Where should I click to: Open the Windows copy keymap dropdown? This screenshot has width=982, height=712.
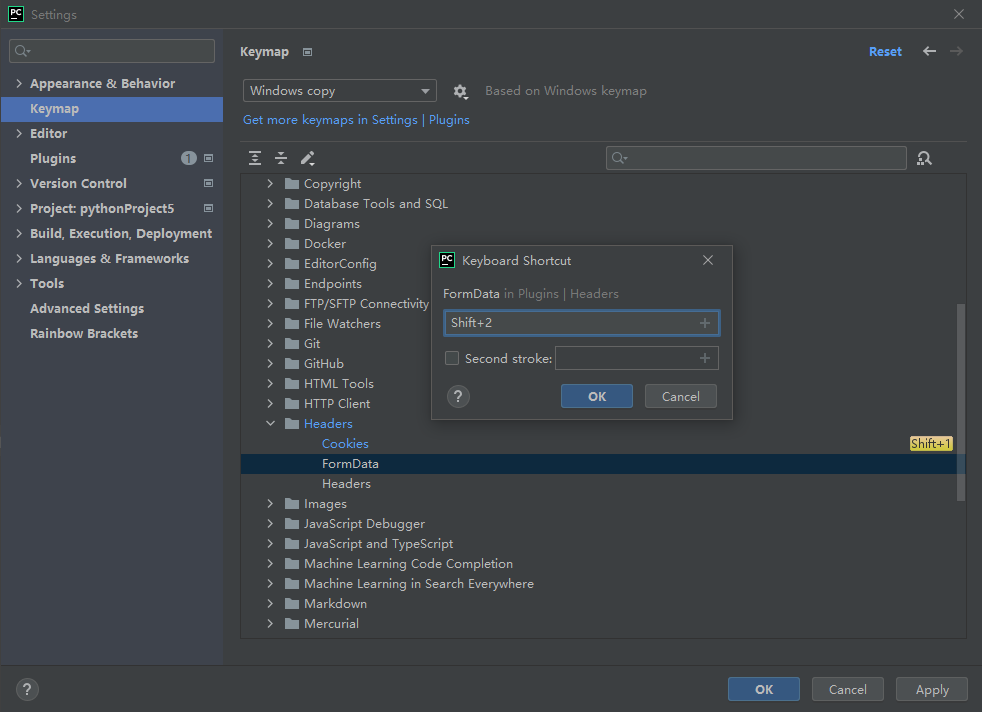pyautogui.click(x=339, y=91)
